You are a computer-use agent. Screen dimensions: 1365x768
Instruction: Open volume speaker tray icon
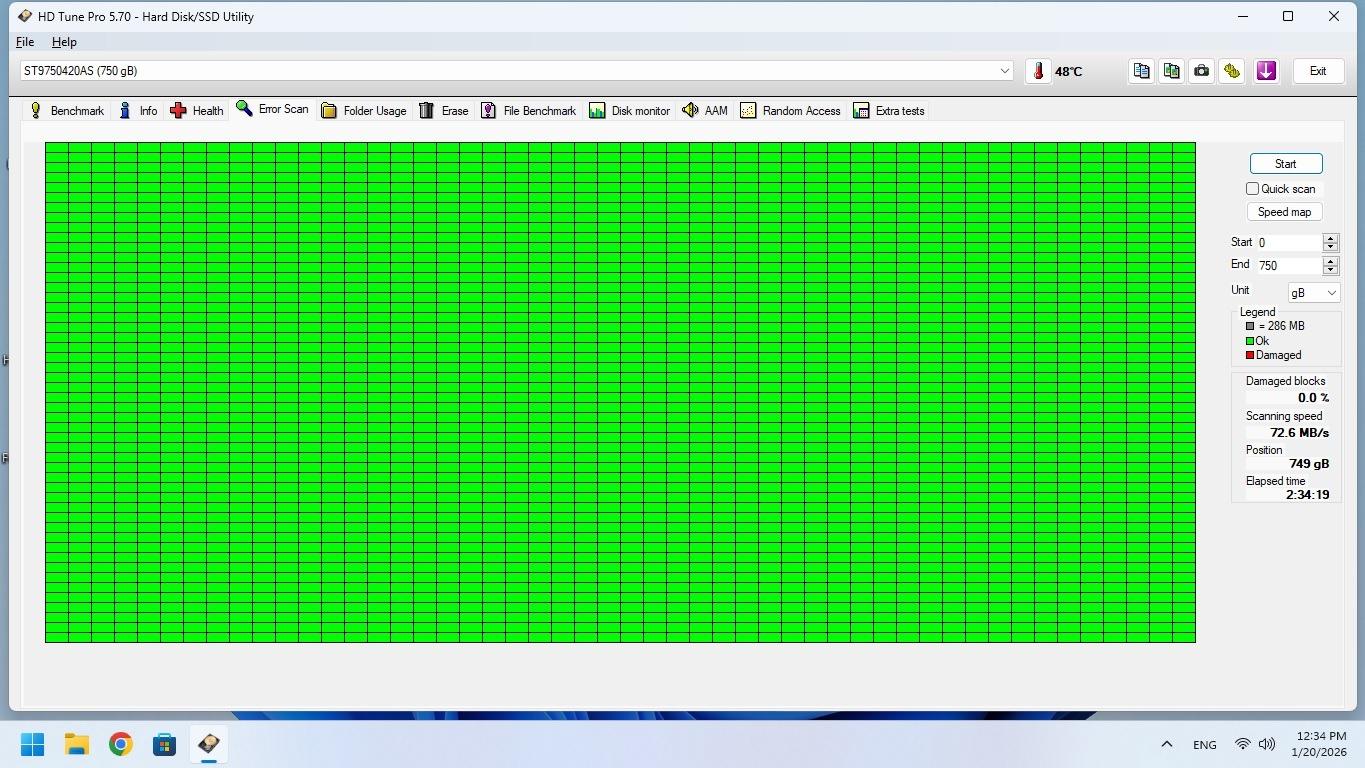tap(1267, 744)
